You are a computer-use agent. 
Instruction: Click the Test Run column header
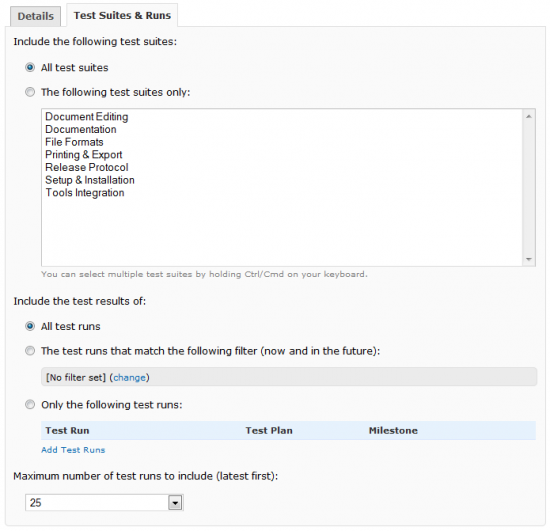(67, 430)
